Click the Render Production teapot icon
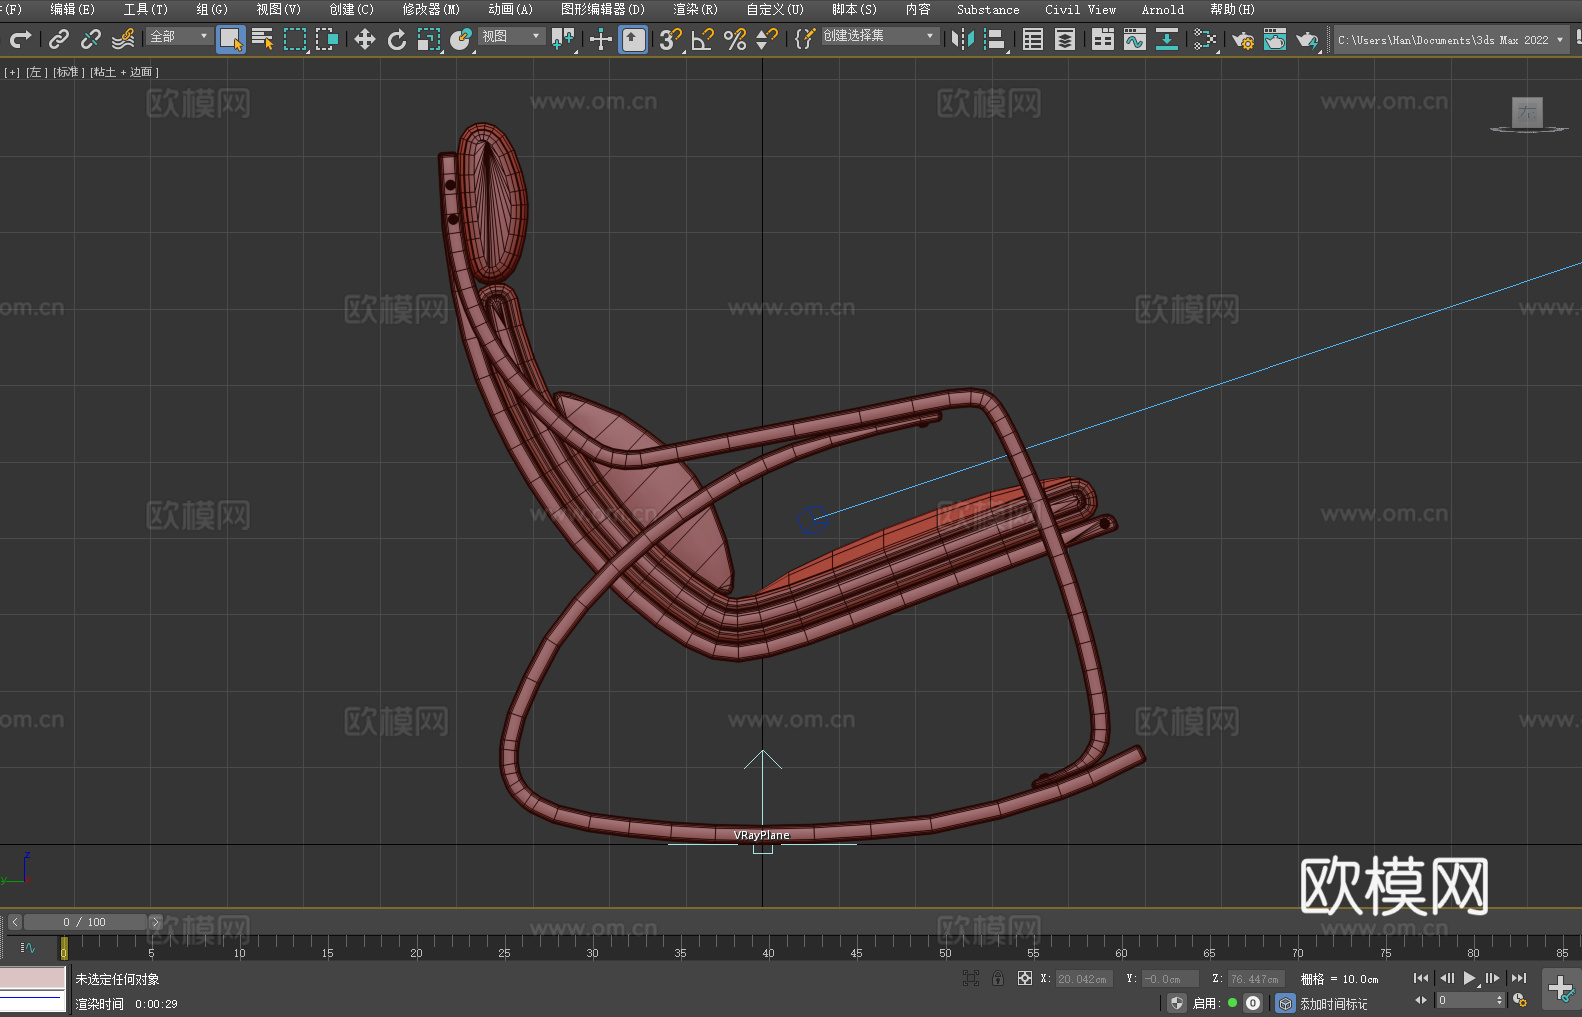Viewport: 1582px width, 1017px height. click(x=1307, y=39)
